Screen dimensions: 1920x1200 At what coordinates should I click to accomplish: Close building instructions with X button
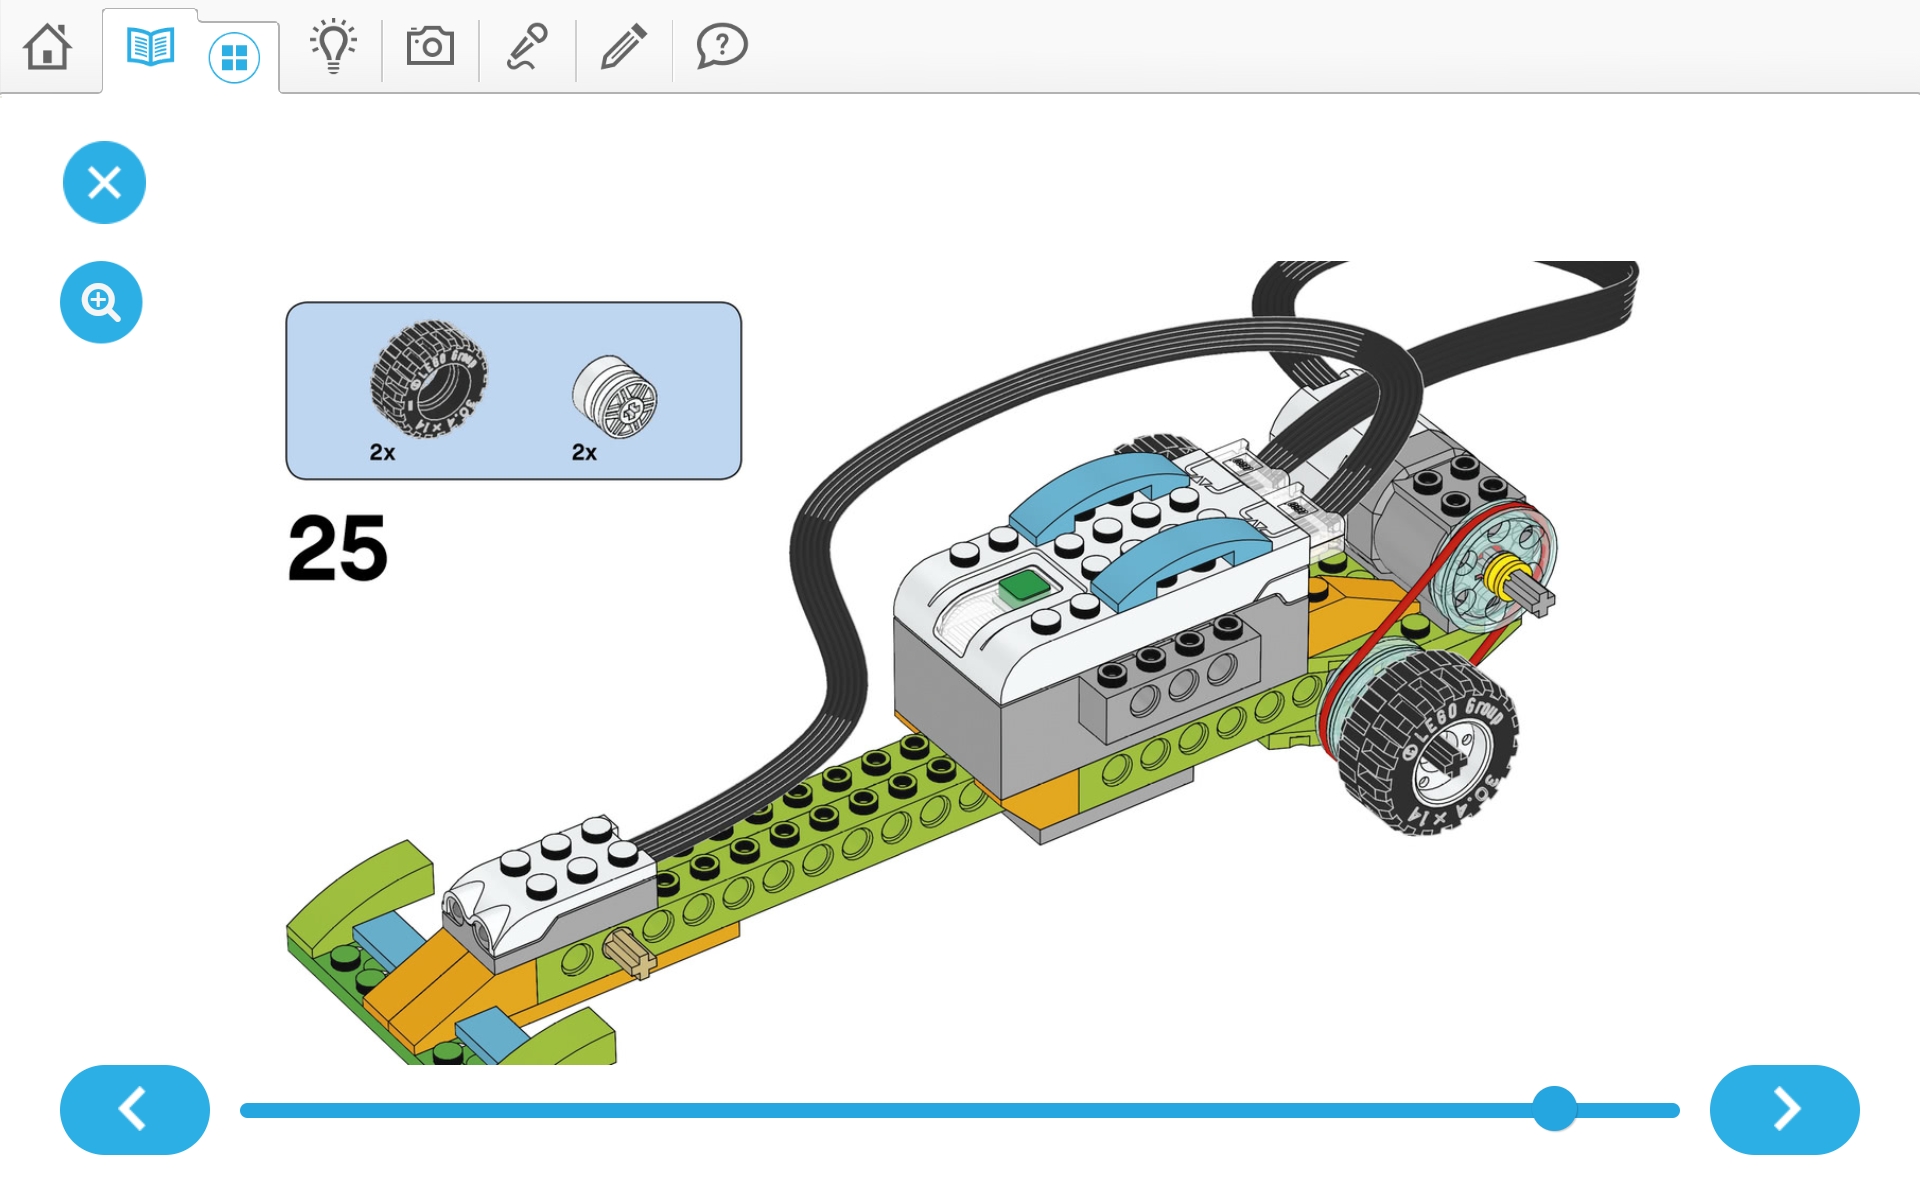point(104,182)
